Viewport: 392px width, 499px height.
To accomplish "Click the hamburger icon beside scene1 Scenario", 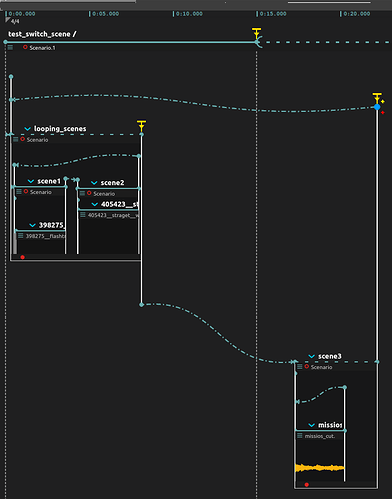I will coord(19,192).
